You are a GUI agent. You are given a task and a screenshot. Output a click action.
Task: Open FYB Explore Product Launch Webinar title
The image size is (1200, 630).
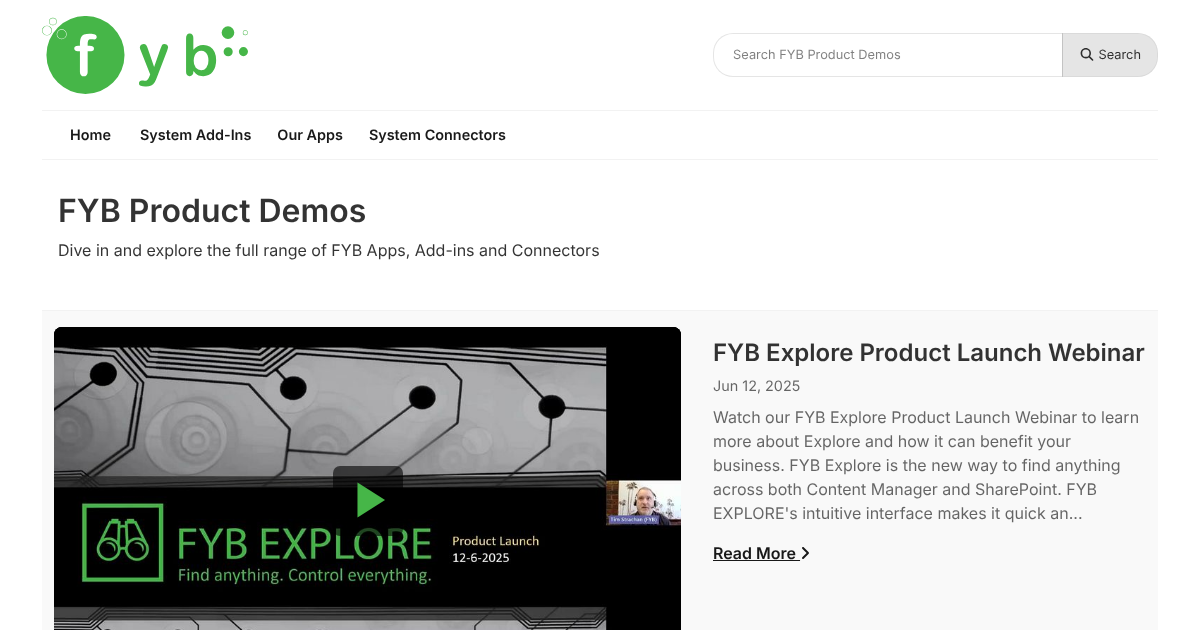928,352
